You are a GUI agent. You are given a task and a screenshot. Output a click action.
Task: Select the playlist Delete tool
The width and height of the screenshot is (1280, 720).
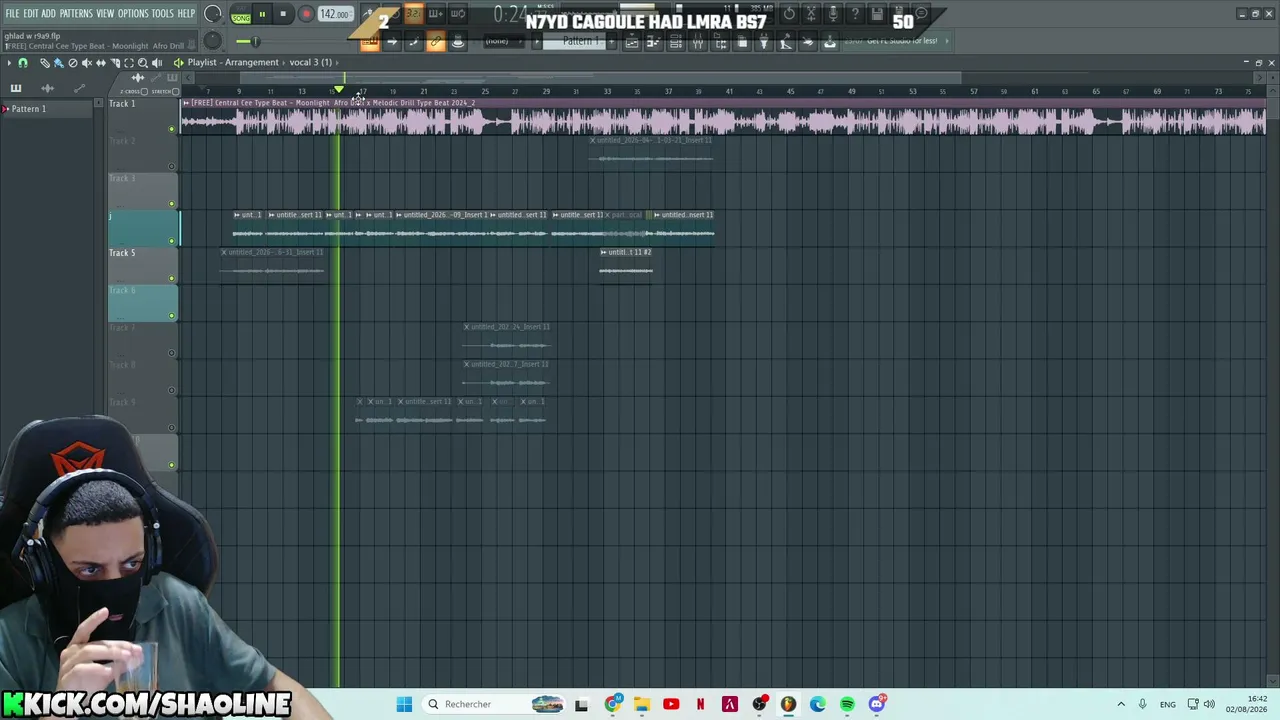[72, 62]
